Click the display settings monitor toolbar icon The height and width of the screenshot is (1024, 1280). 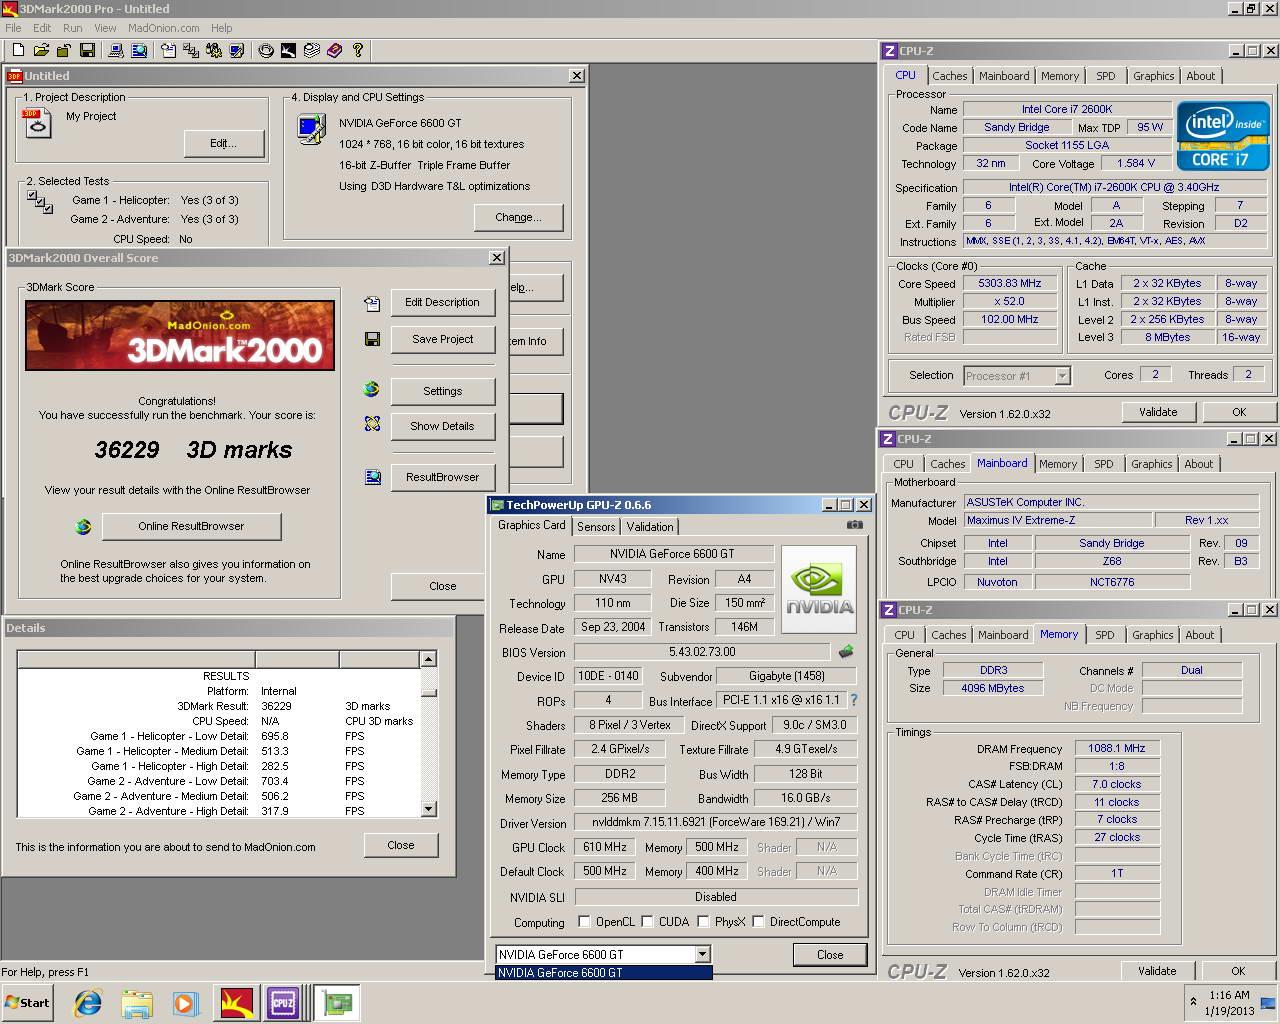coord(236,50)
